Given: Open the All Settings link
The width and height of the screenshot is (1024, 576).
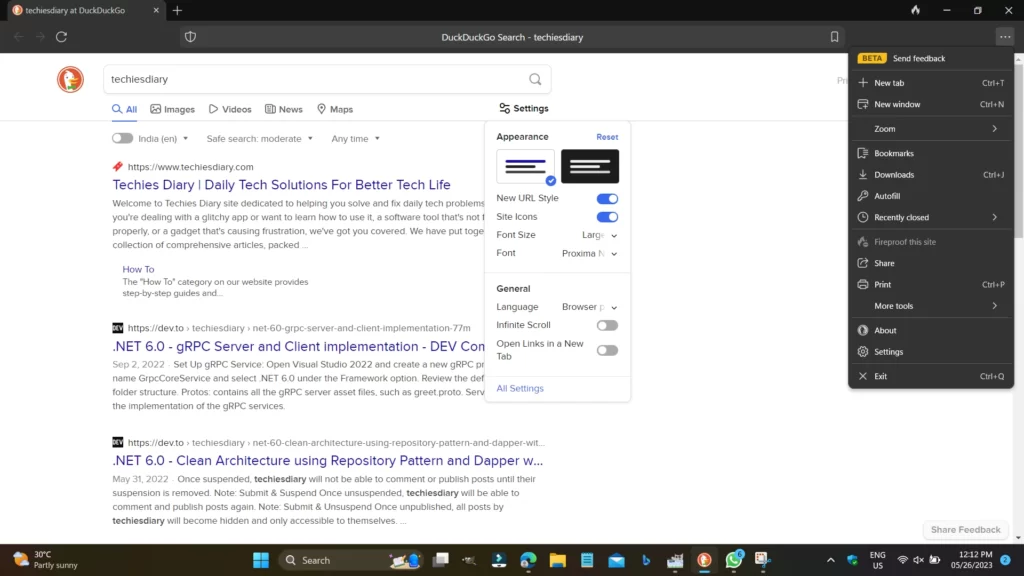Looking at the screenshot, I should click(x=520, y=389).
